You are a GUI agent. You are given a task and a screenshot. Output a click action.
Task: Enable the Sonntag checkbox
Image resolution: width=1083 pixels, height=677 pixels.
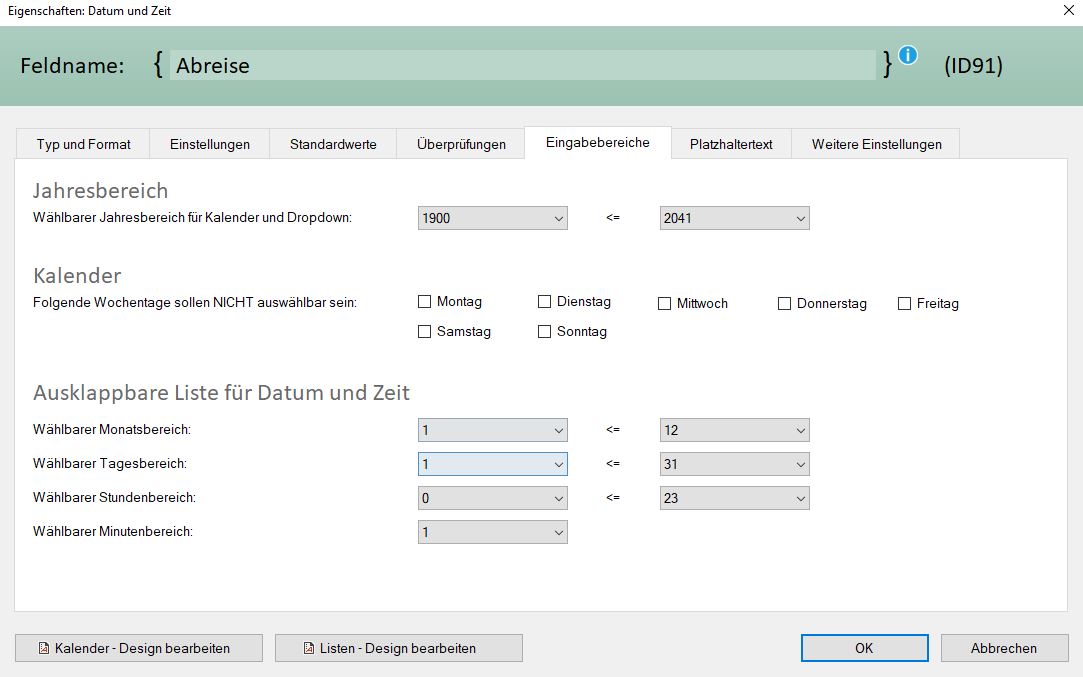(x=545, y=332)
